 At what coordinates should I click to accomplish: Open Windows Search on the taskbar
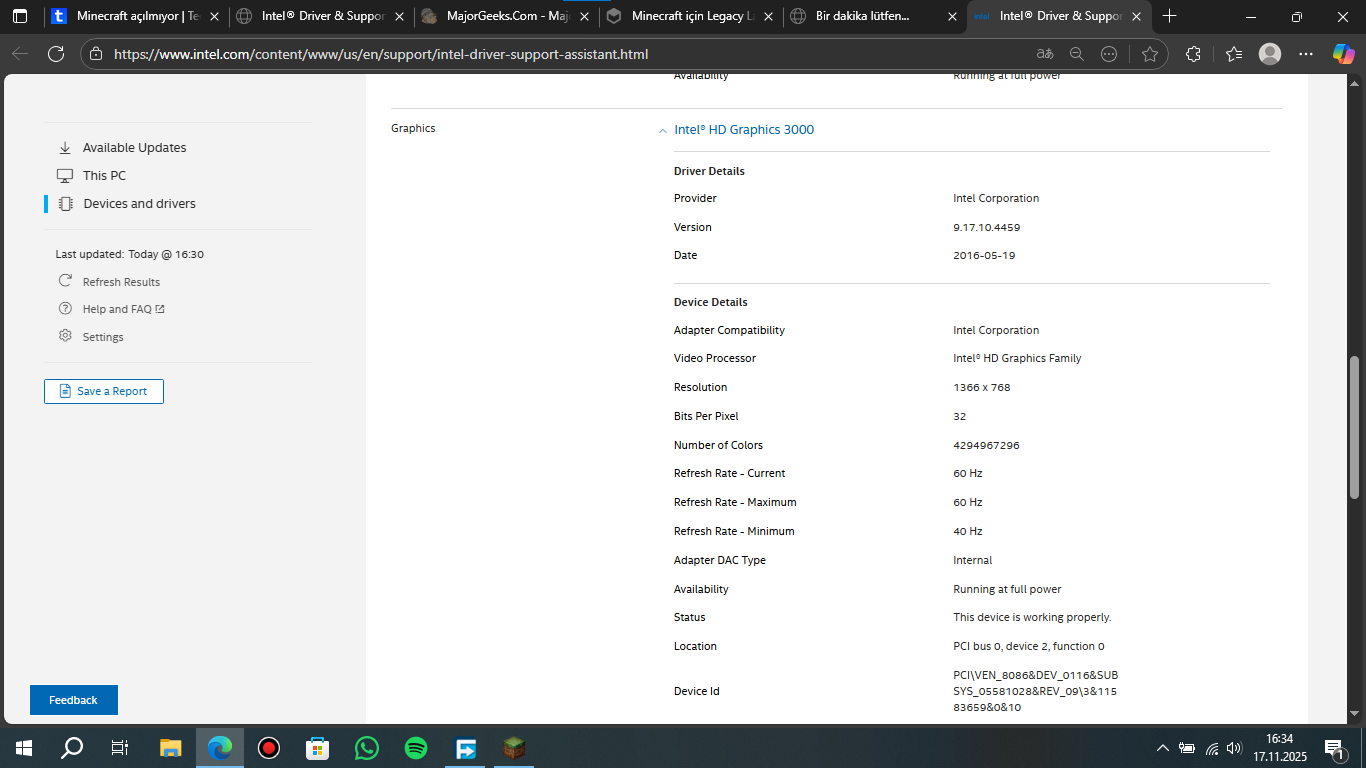72,748
